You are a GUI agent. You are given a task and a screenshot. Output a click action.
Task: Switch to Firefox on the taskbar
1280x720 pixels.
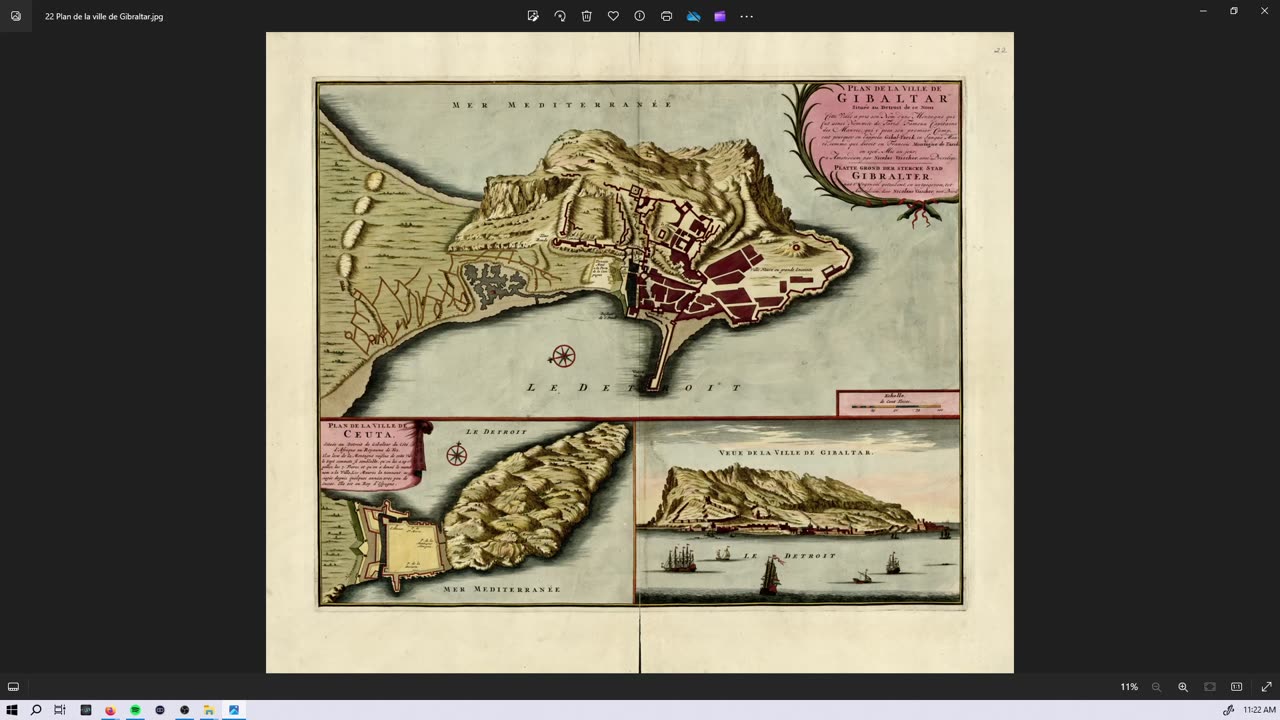pyautogui.click(x=110, y=710)
